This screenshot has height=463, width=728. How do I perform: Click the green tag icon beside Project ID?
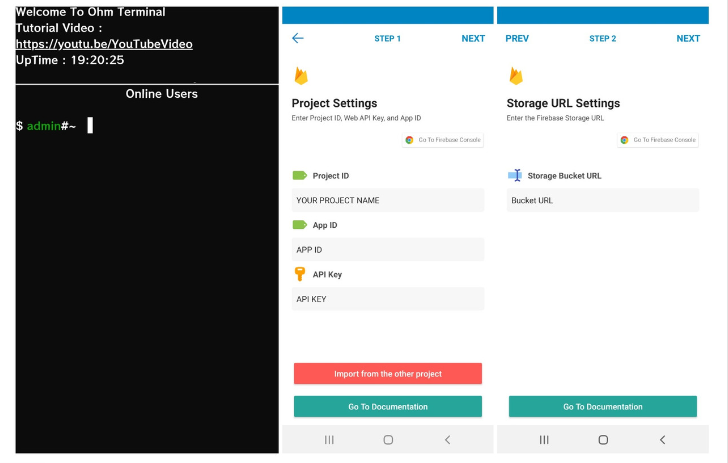[x=300, y=175]
